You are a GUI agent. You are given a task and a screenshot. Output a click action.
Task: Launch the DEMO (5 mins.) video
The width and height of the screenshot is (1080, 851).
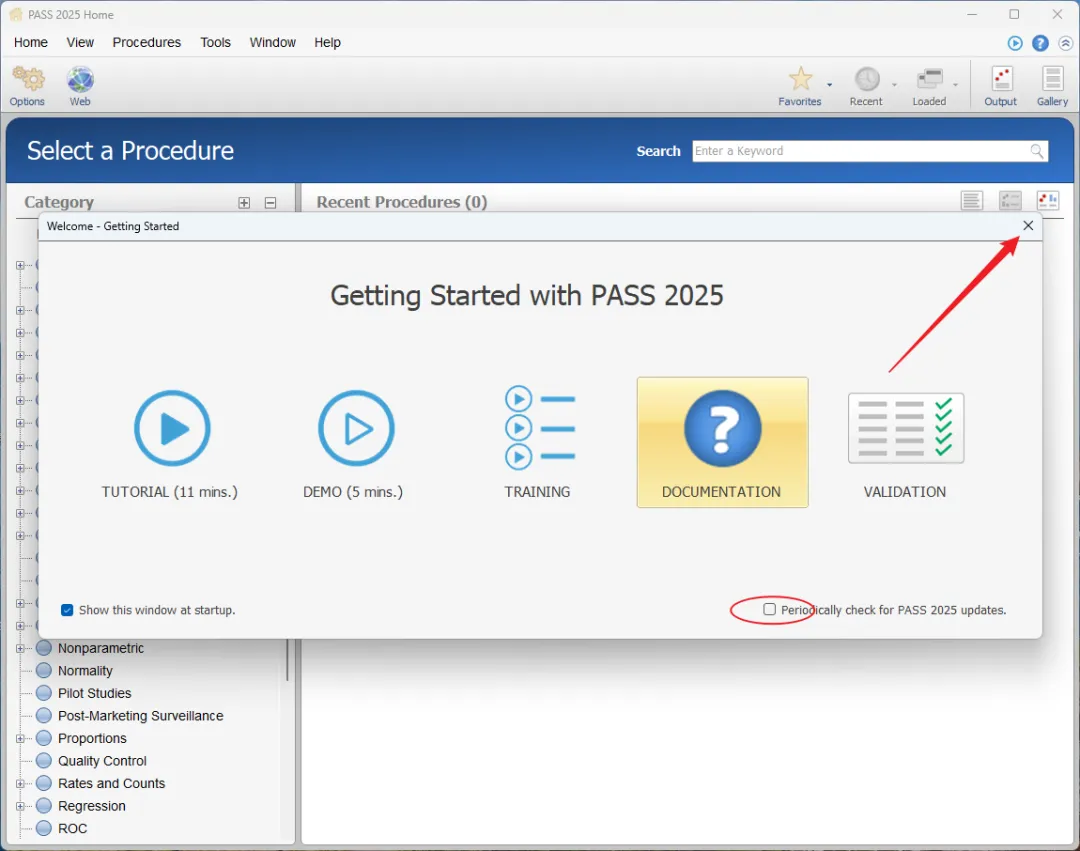pyautogui.click(x=355, y=428)
